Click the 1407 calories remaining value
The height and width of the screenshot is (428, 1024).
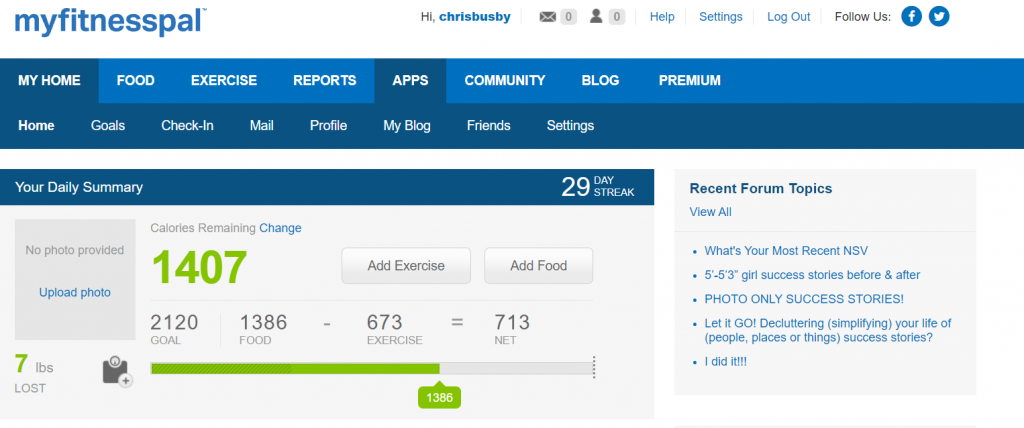pos(200,267)
